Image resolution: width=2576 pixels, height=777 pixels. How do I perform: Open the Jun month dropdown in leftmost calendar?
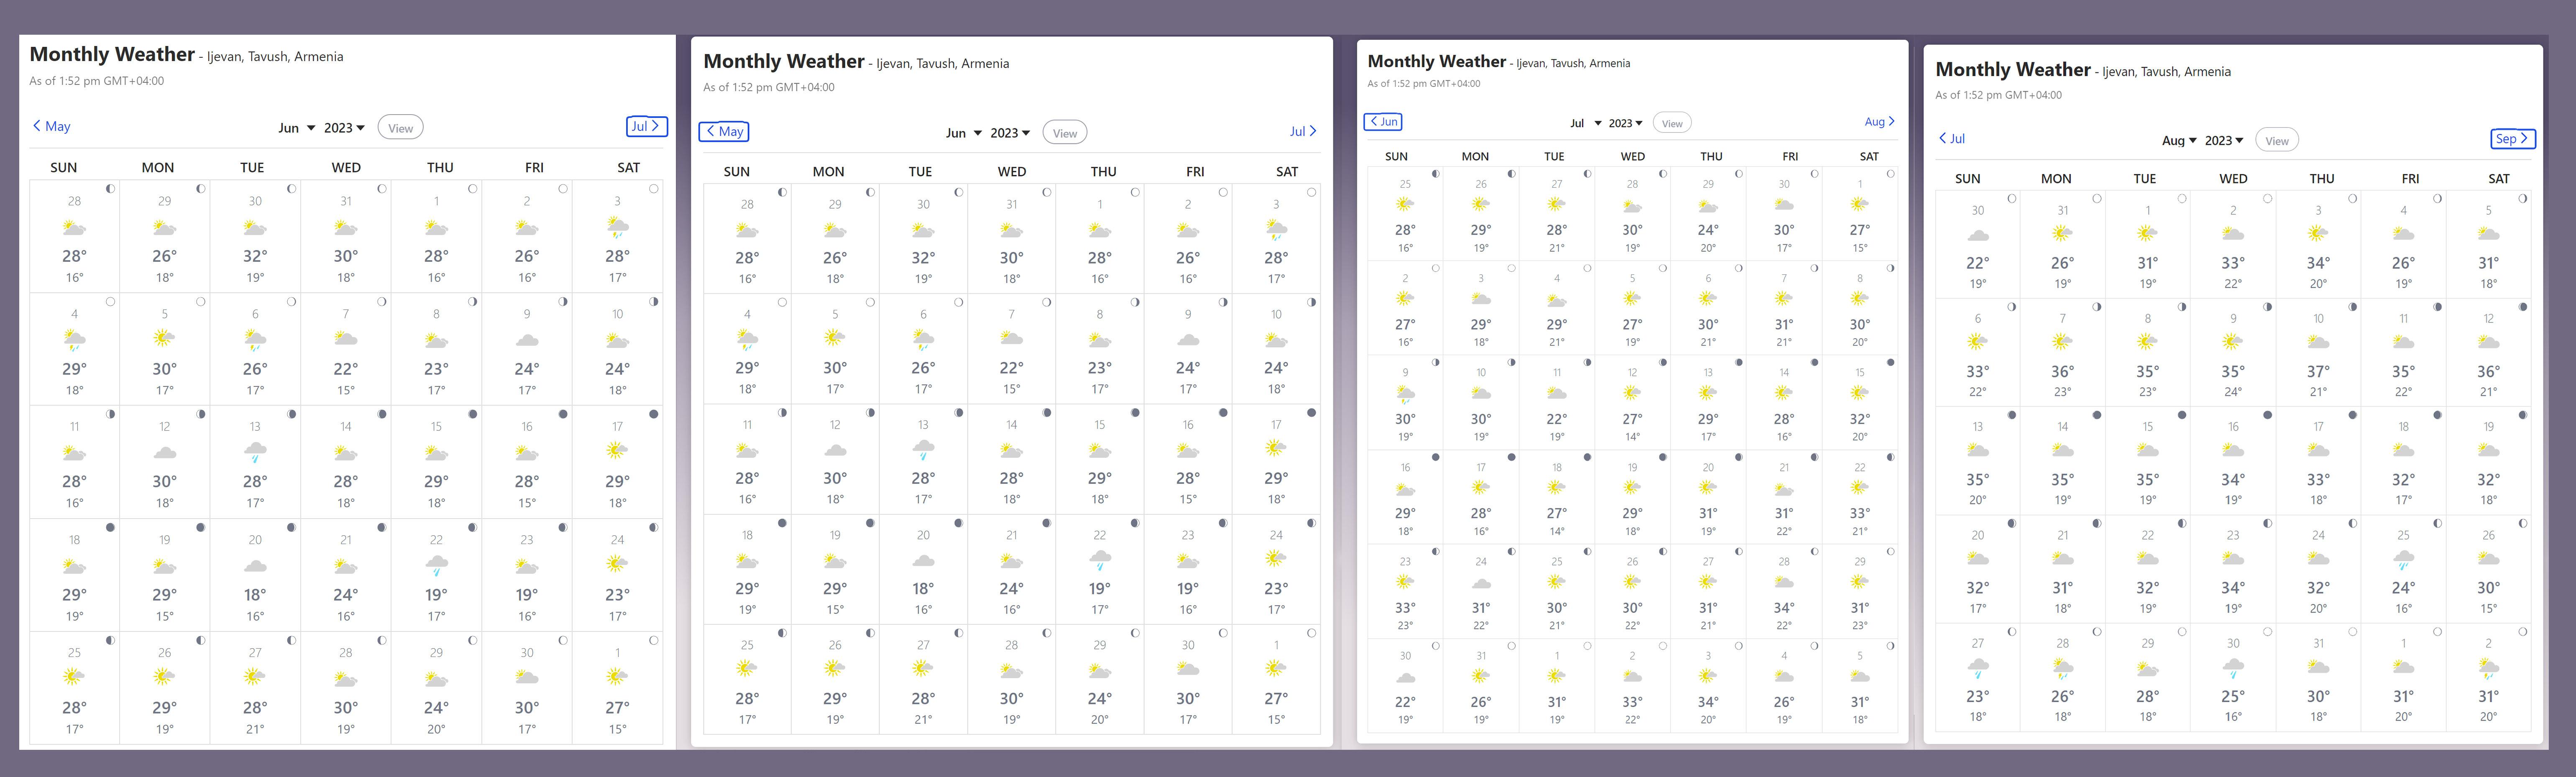coord(296,128)
